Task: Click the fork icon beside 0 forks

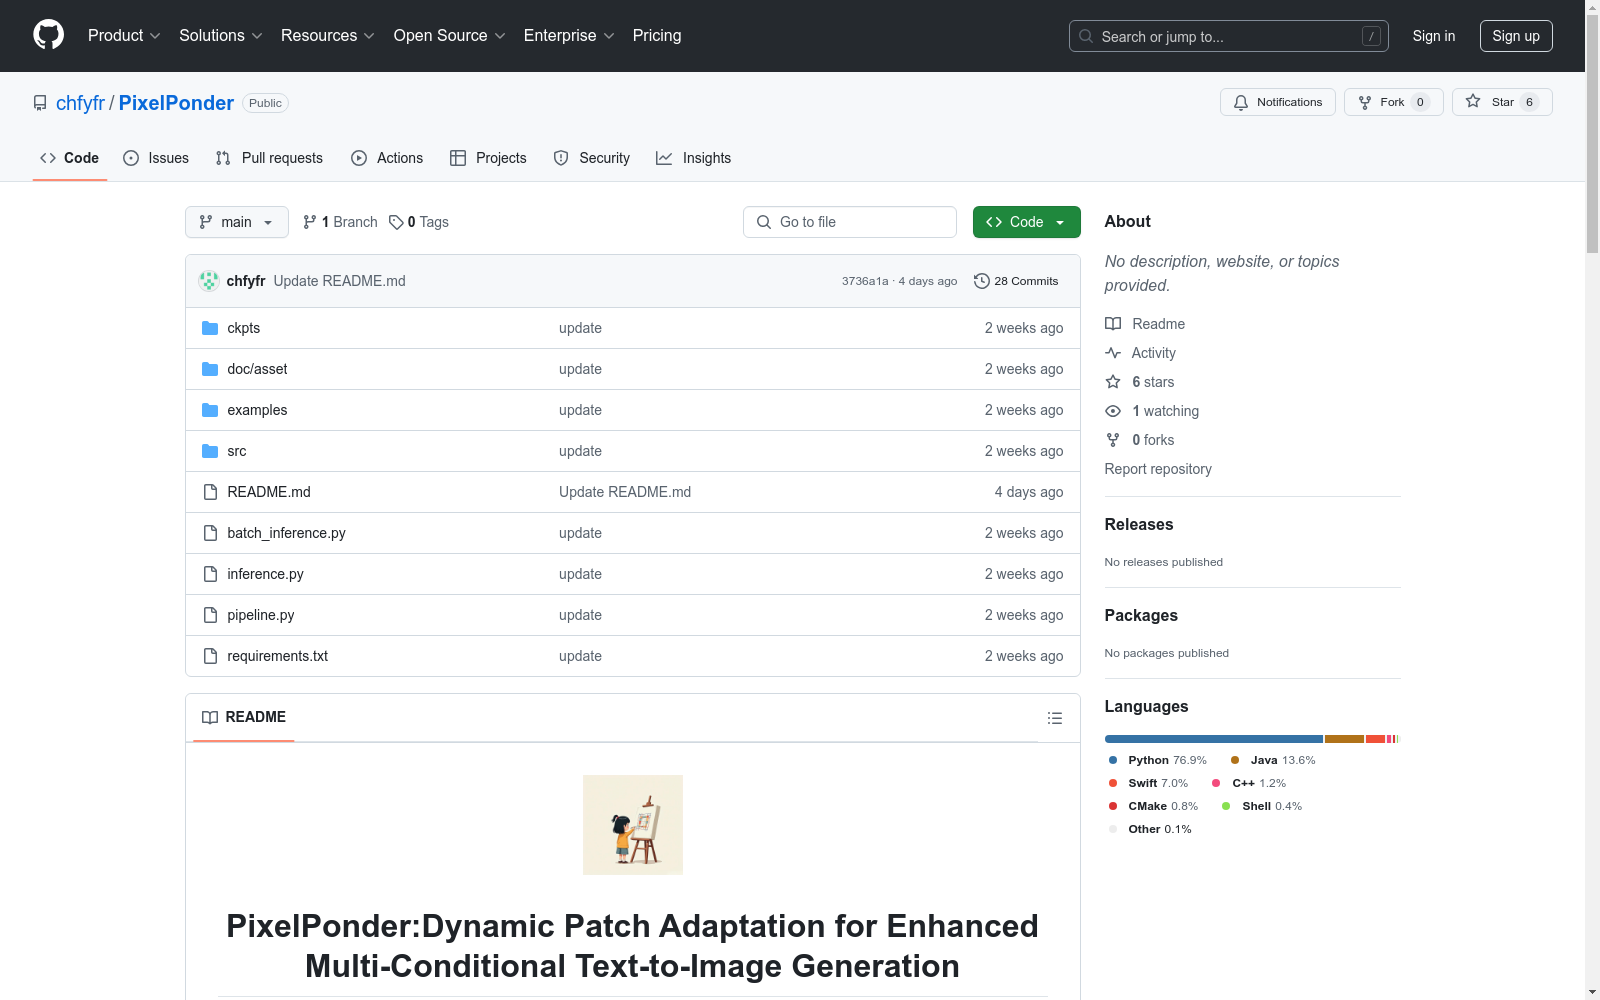Action: [1113, 440]
